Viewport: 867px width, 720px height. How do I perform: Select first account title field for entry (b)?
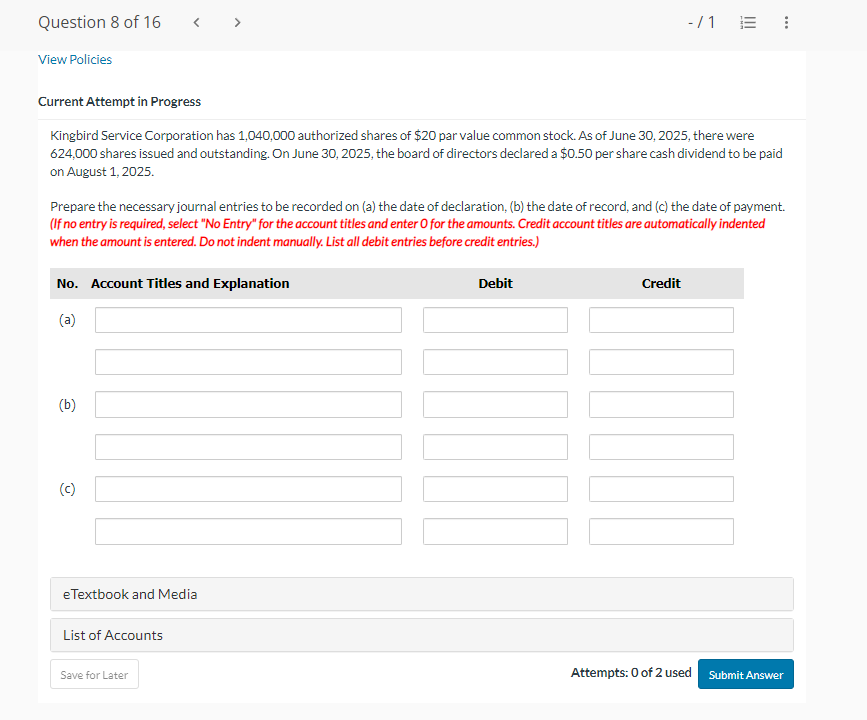(248, 405)
